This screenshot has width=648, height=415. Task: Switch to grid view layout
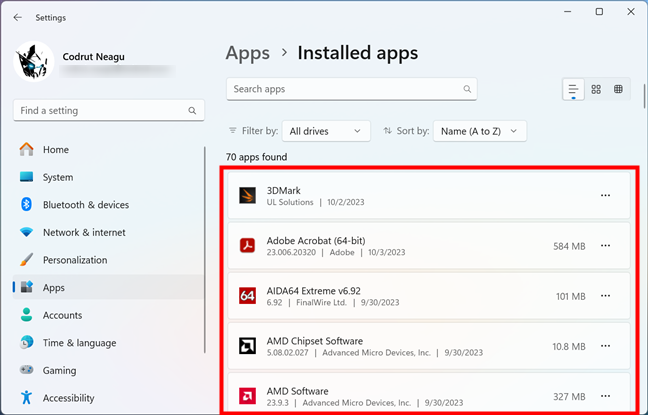click(596, 89)
